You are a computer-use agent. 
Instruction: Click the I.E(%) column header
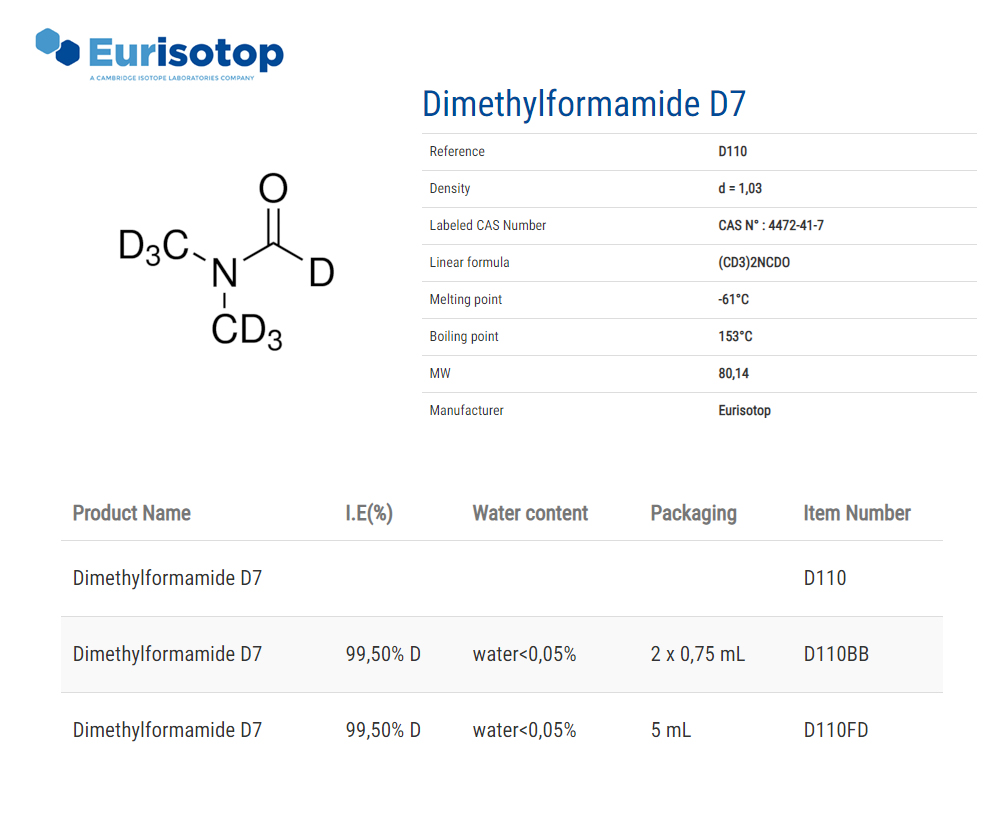[369, 514]
